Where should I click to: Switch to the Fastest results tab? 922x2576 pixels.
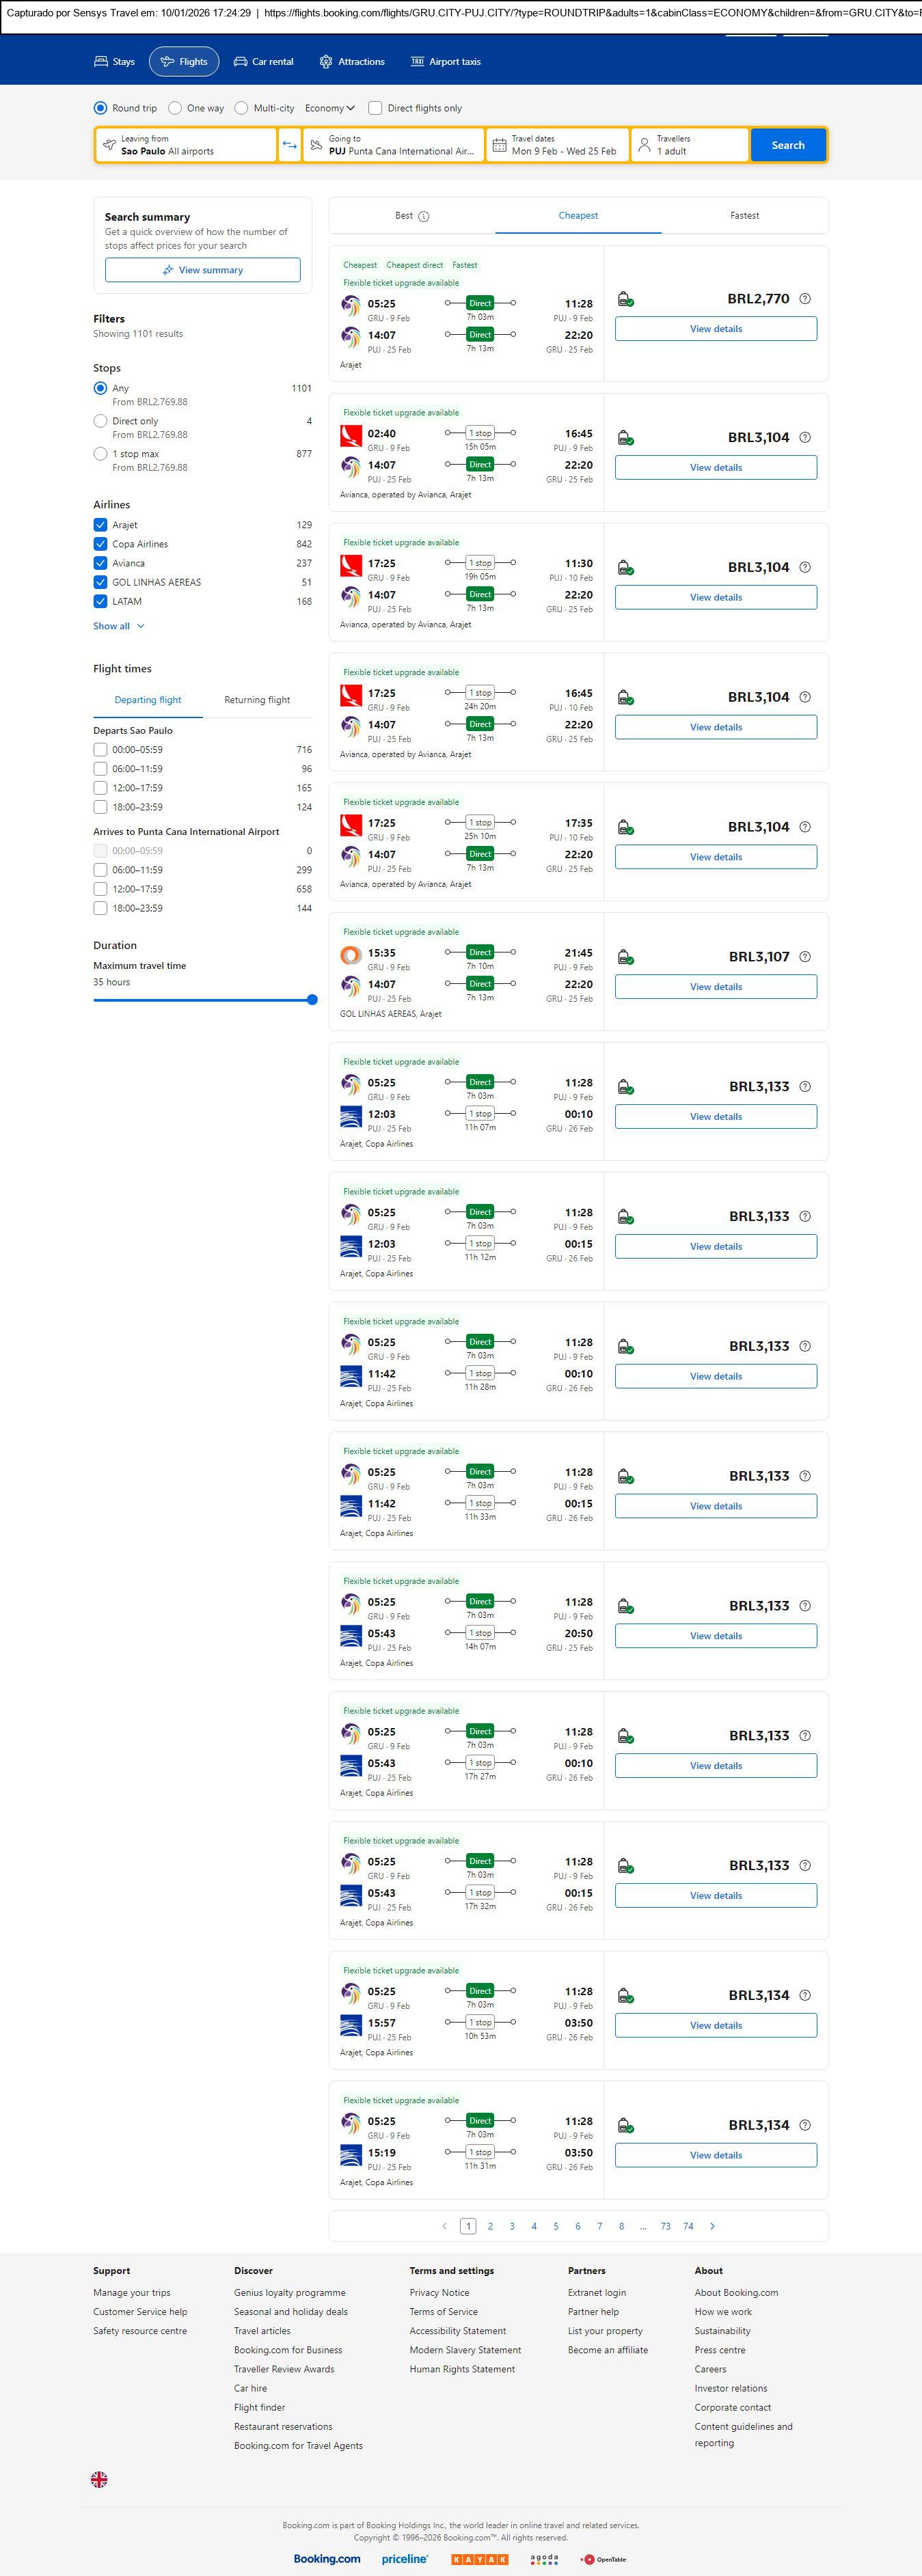click(744, 216)
